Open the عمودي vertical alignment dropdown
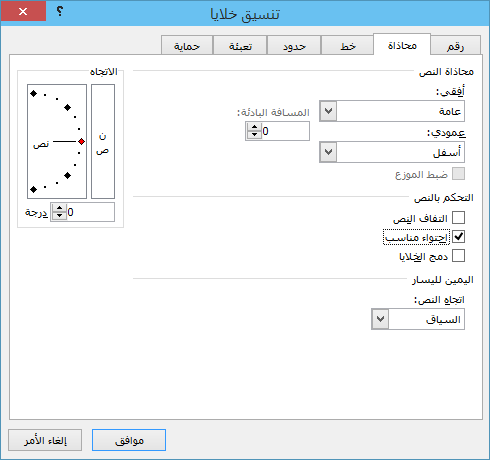490x460 pixels. click(392, 152)
